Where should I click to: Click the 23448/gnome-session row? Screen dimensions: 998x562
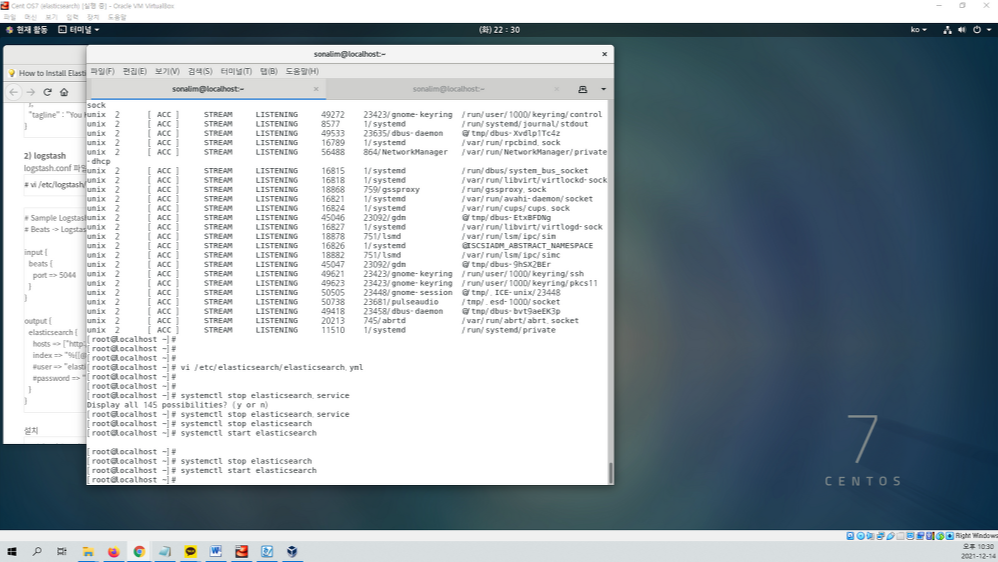click(324, 293)
